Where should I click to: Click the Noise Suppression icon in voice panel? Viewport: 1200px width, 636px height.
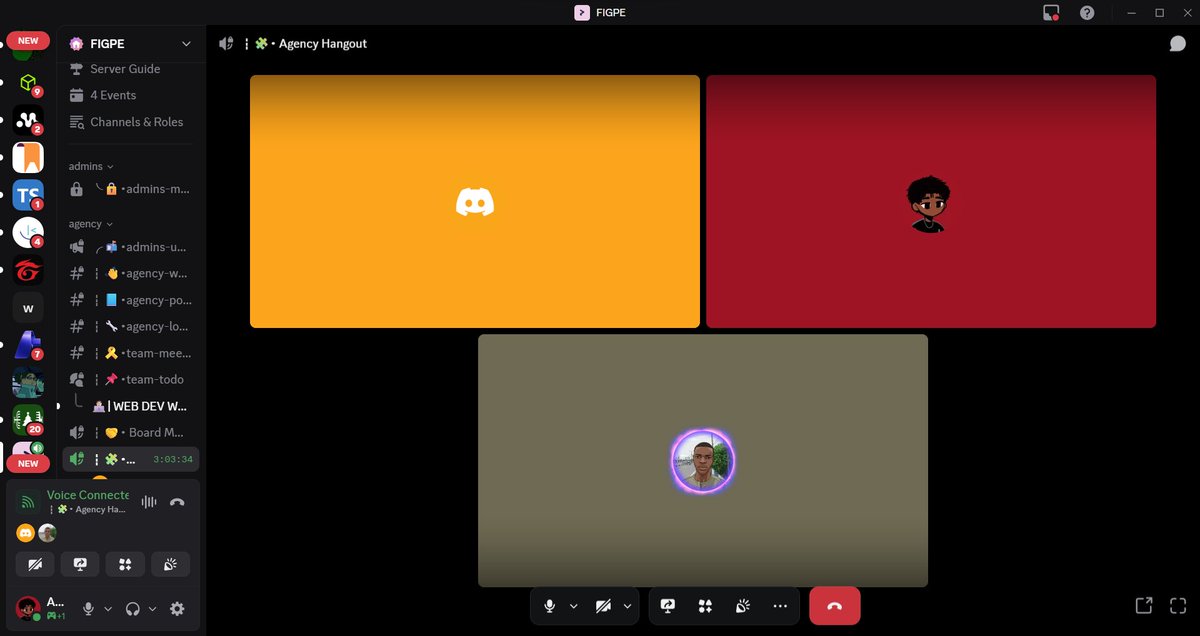(x=148, y=502)
